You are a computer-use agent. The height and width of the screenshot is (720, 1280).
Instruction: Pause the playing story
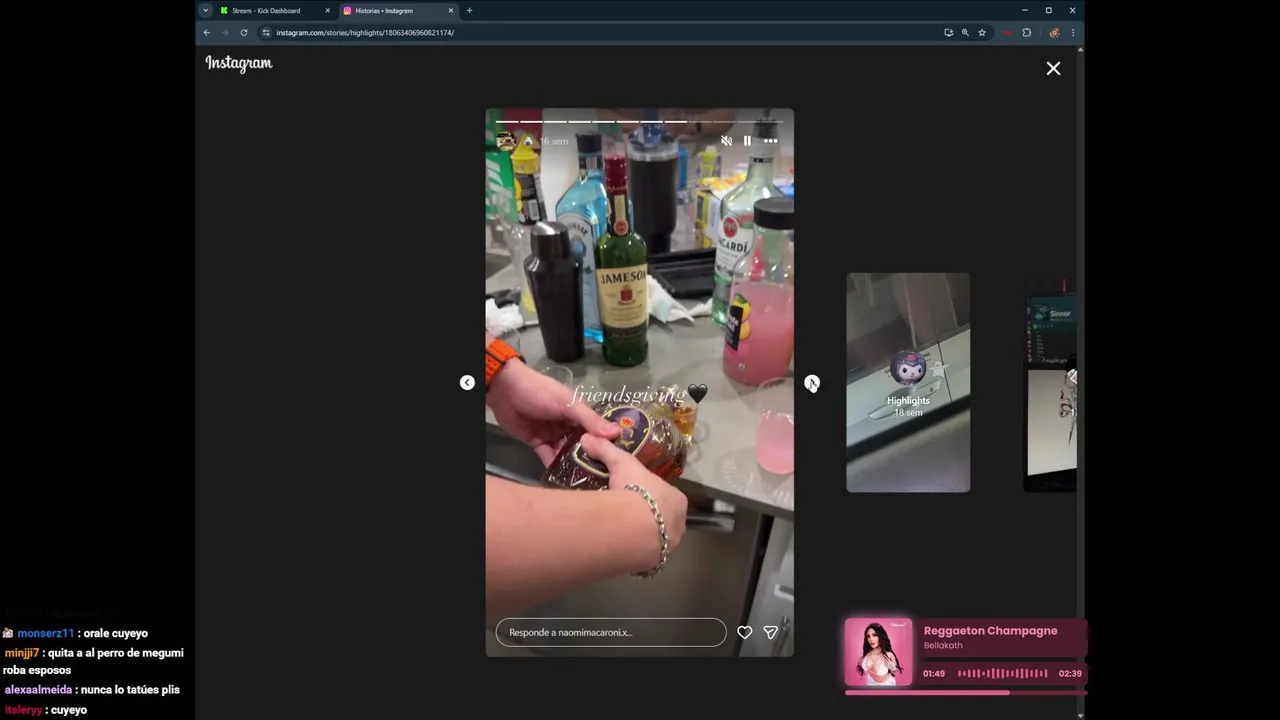(x=747, y=141)
